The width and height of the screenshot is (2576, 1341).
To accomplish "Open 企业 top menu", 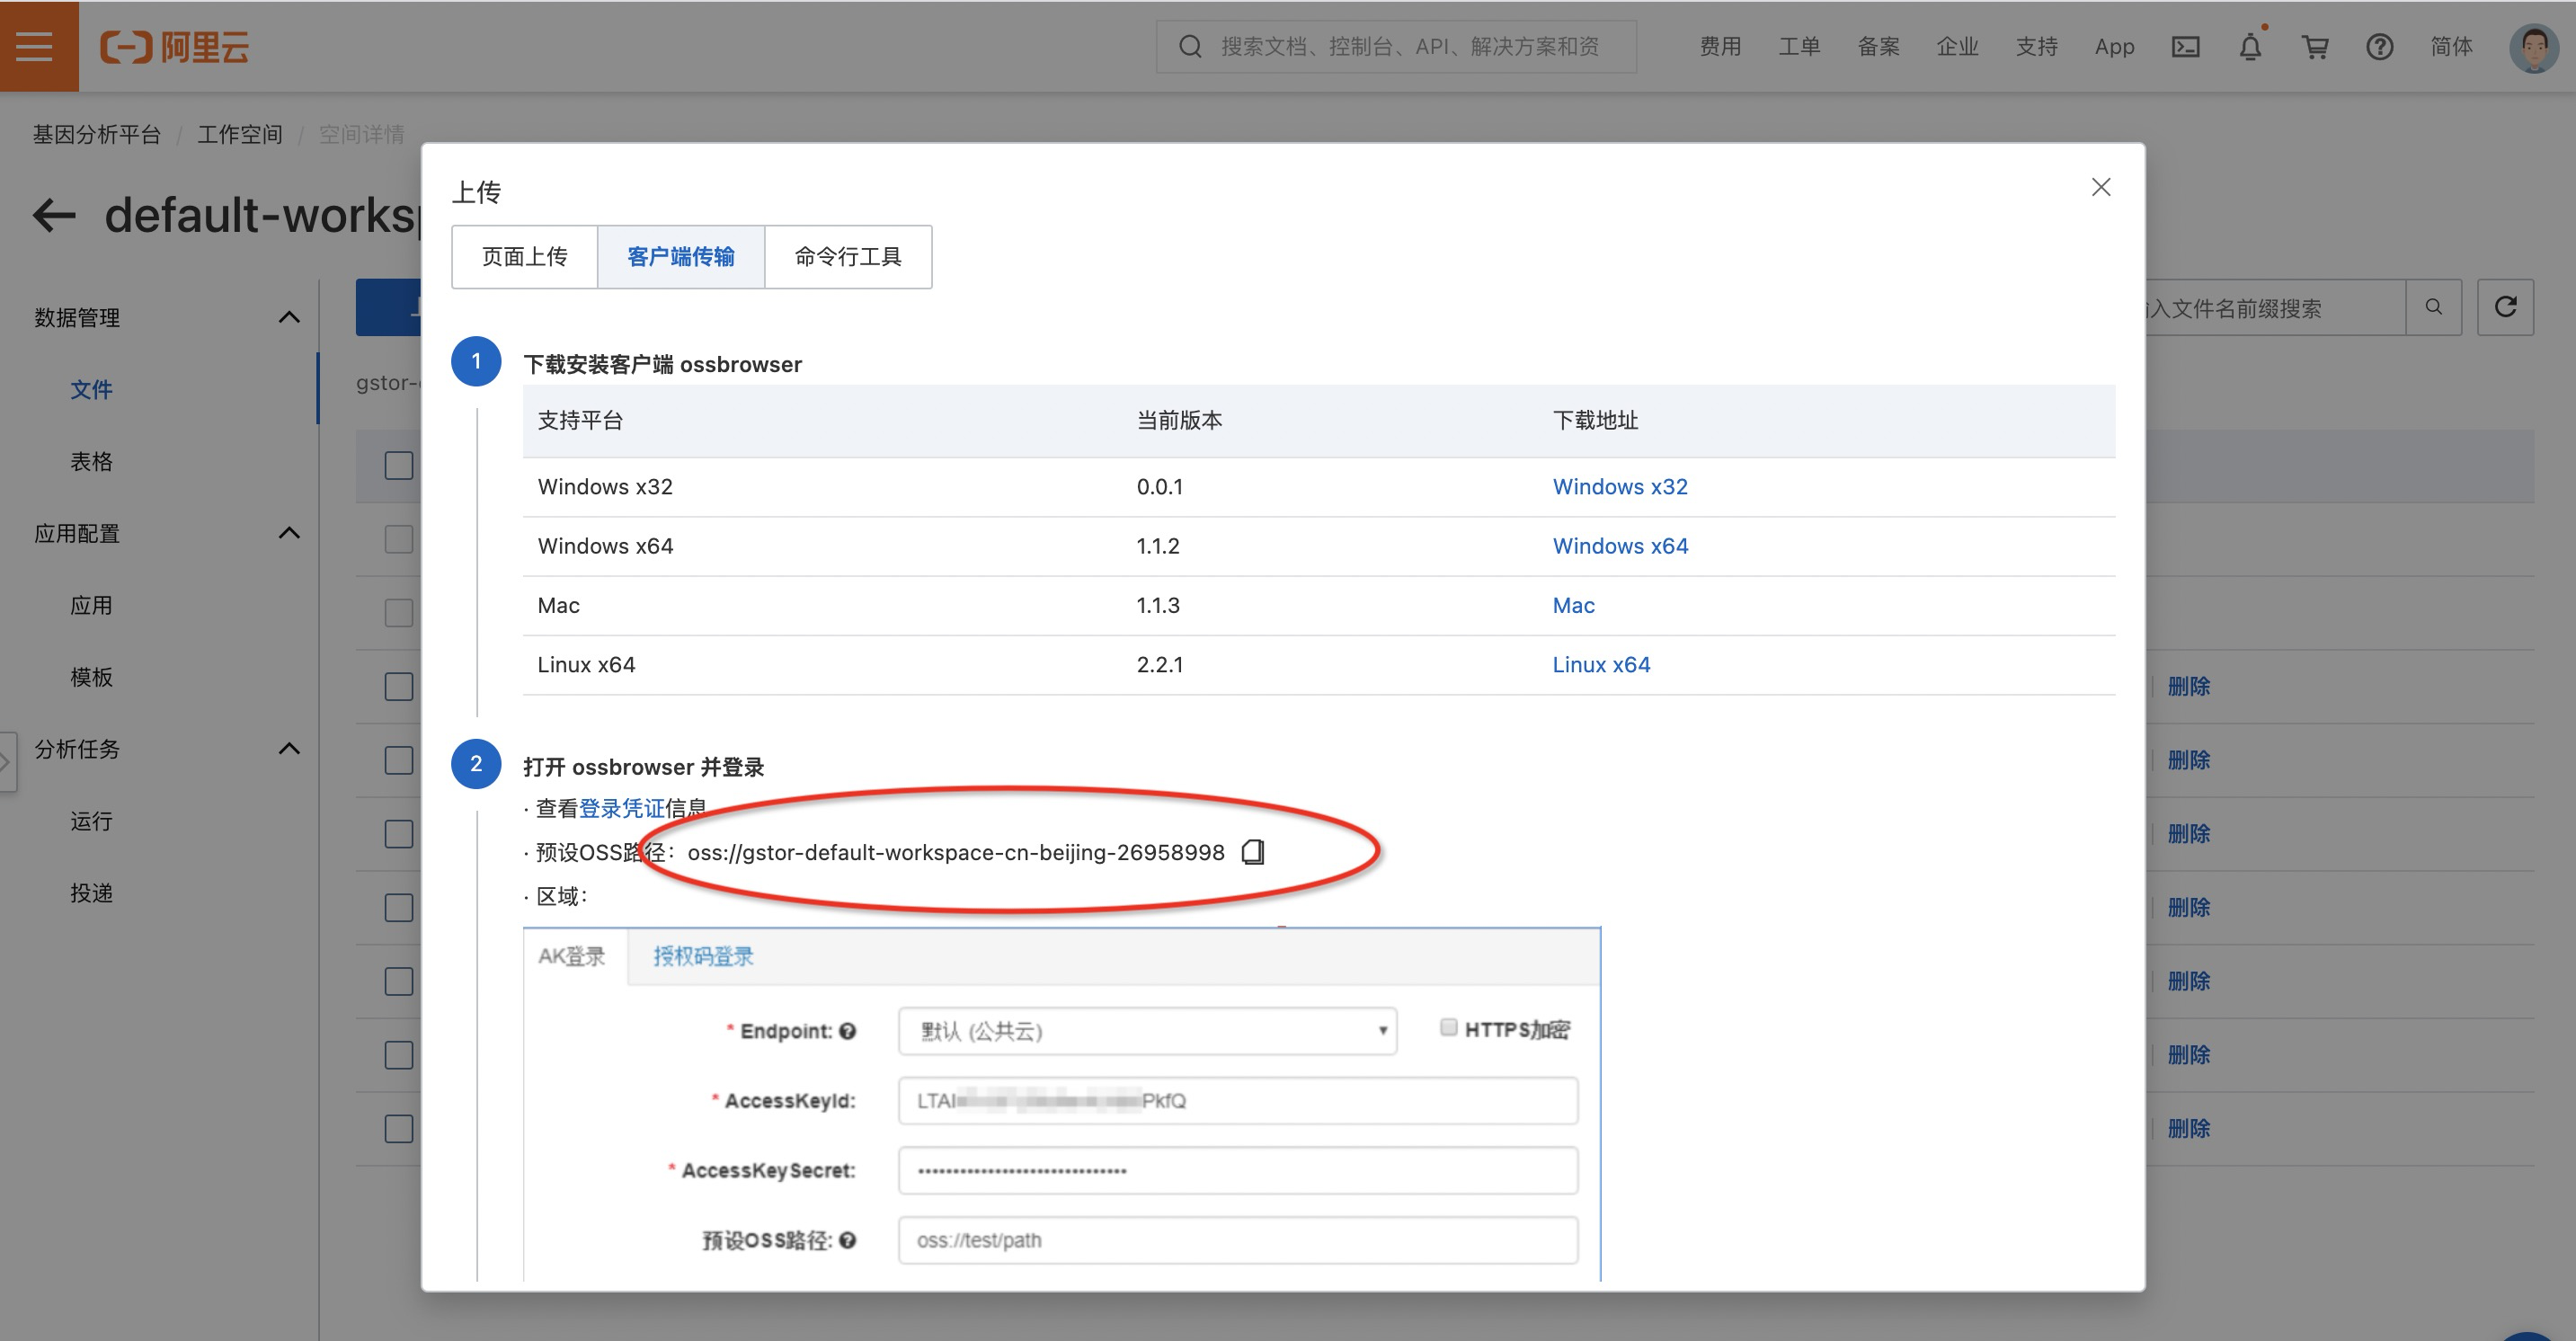I will 1957,47.
